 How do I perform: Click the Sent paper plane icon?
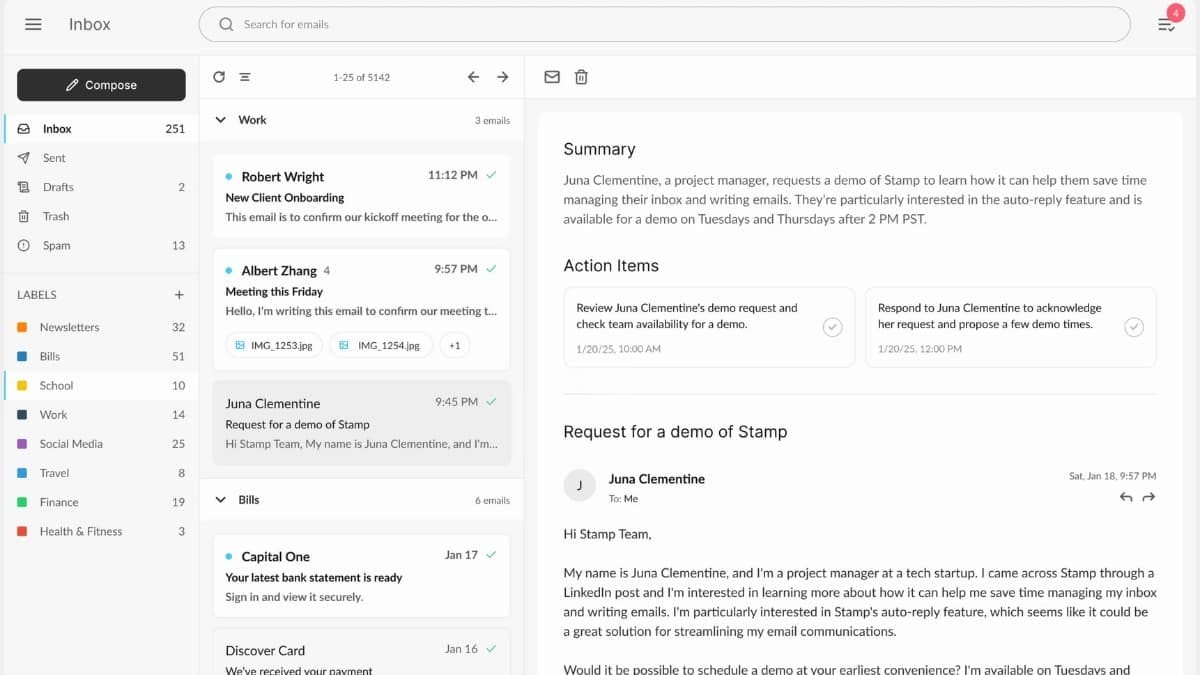click(24, 158)
